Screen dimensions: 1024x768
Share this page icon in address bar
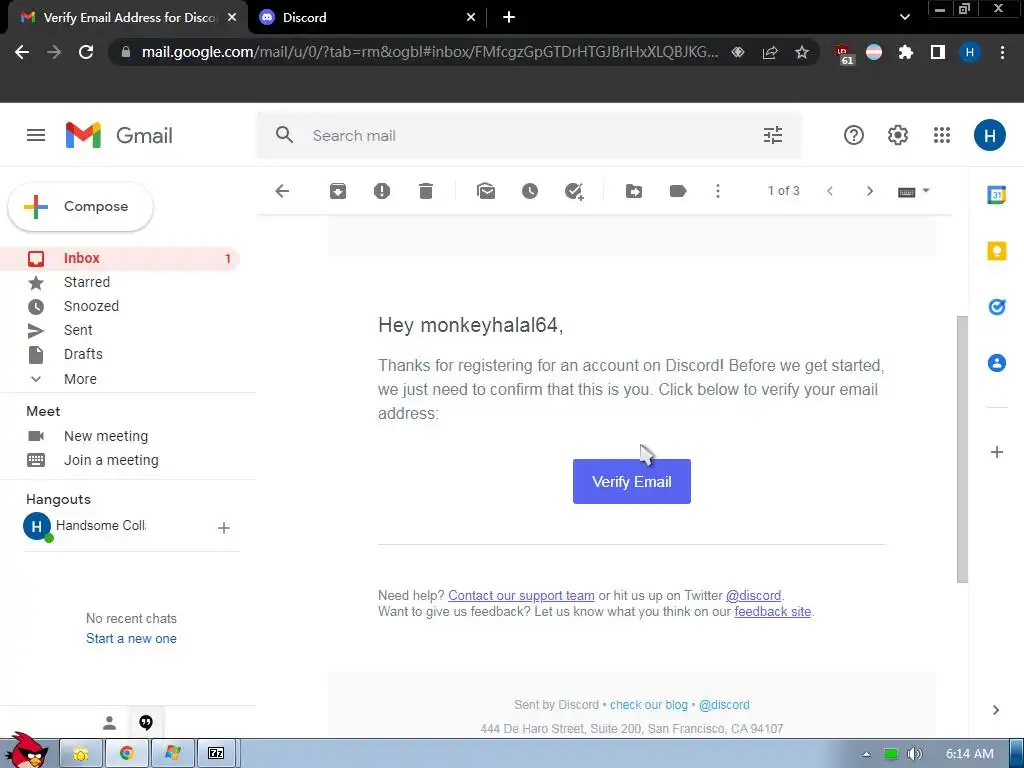770,52
